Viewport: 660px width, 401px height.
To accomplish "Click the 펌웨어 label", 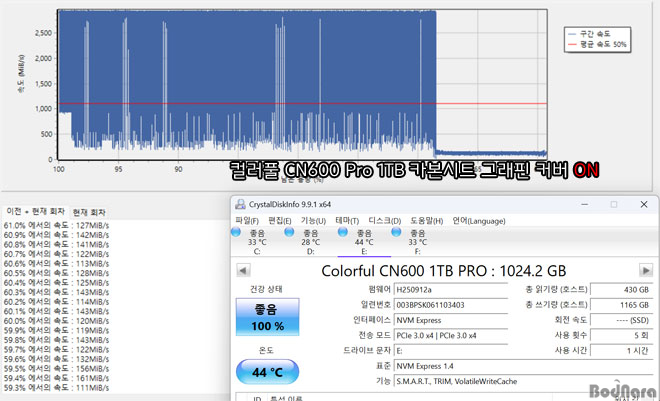I will pyautogui.click(x=379, y=289).
